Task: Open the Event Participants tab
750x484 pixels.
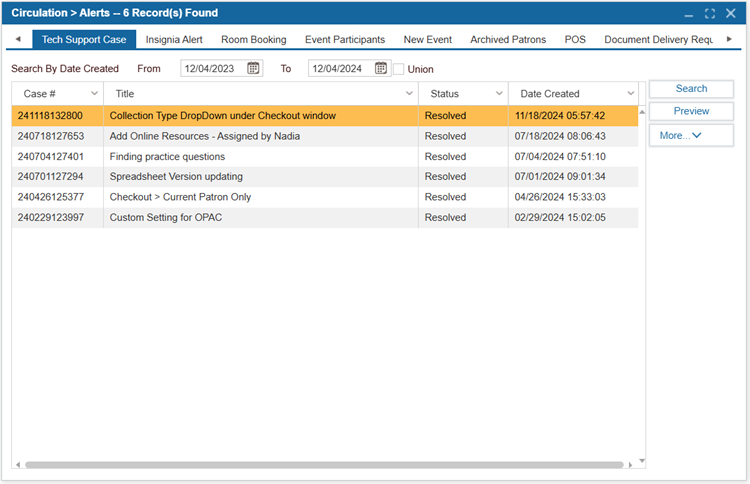Action: (x=345, y=39)
